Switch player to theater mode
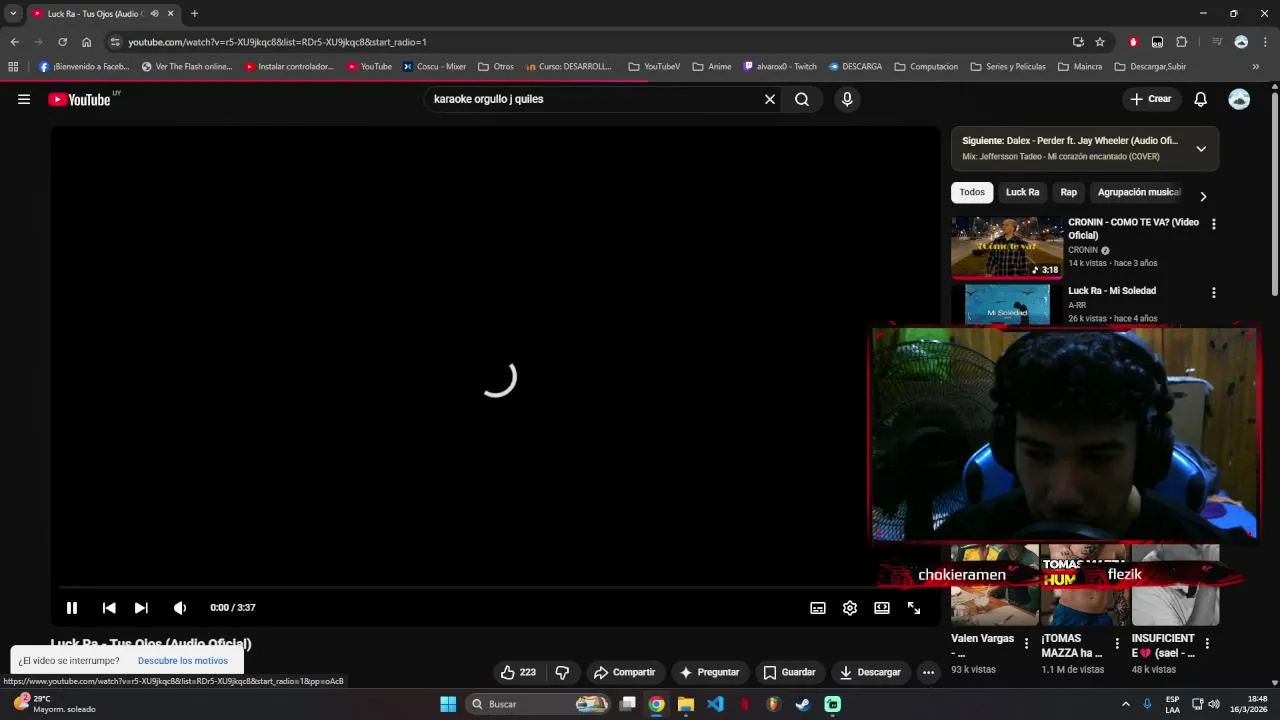Screen dimensions: 1280x720 point(882,608)
